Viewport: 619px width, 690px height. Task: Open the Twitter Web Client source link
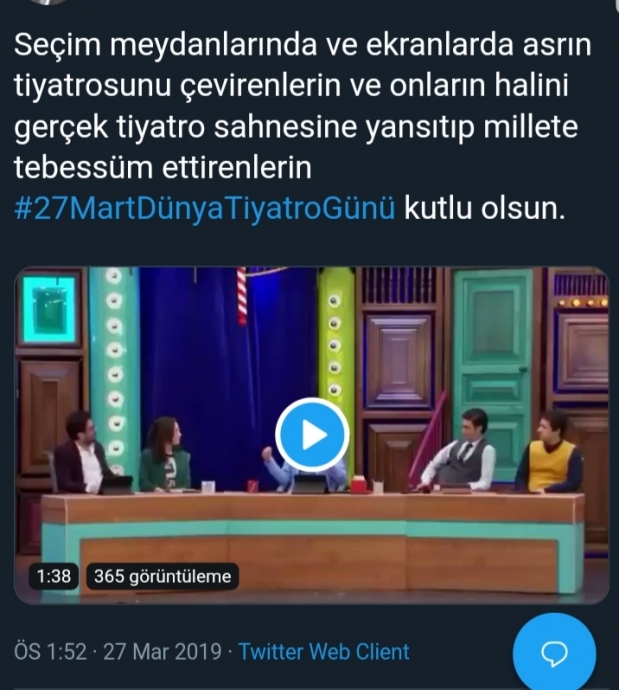pos(324,651)
